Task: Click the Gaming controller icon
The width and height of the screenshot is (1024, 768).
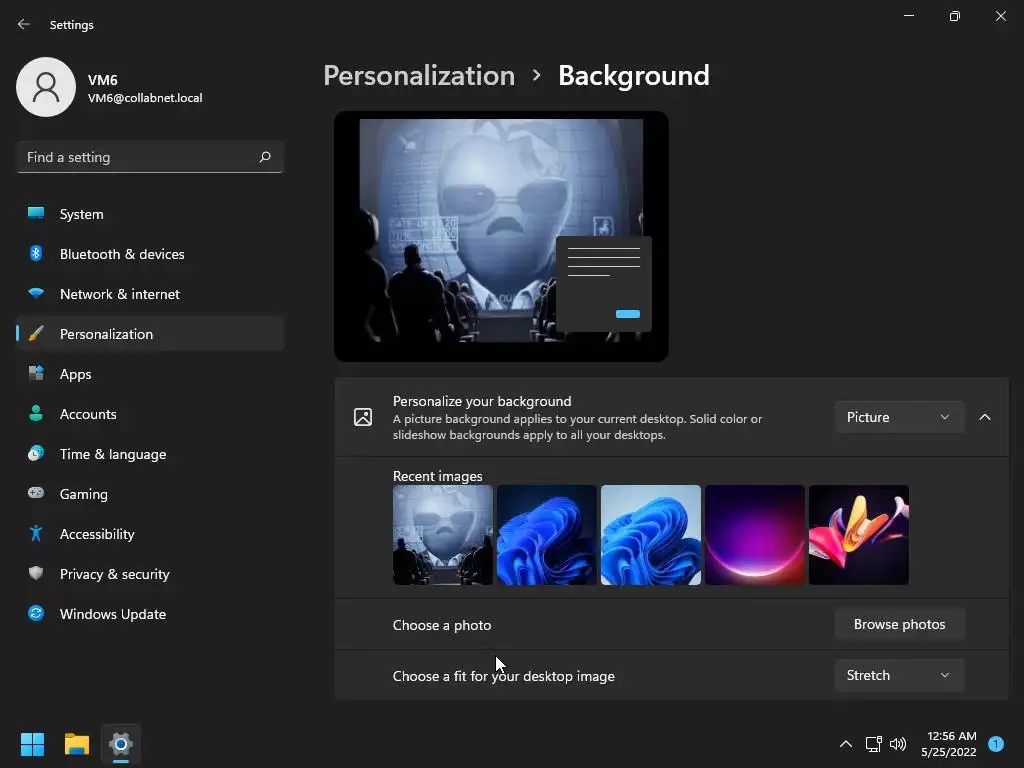Action: [36, 493]
